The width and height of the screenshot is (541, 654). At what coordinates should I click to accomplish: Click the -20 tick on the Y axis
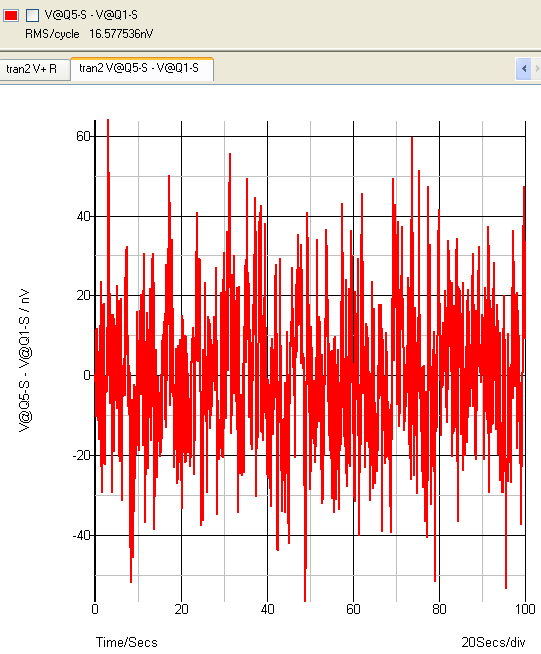[82, 455]
